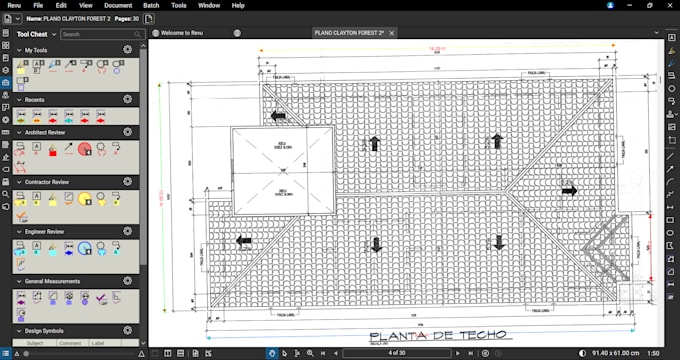The height and width of the screenshot is (360, 680).
Task: Open Contractor Review settings gear
Action: pyautogui.click(x=128, y=181)
